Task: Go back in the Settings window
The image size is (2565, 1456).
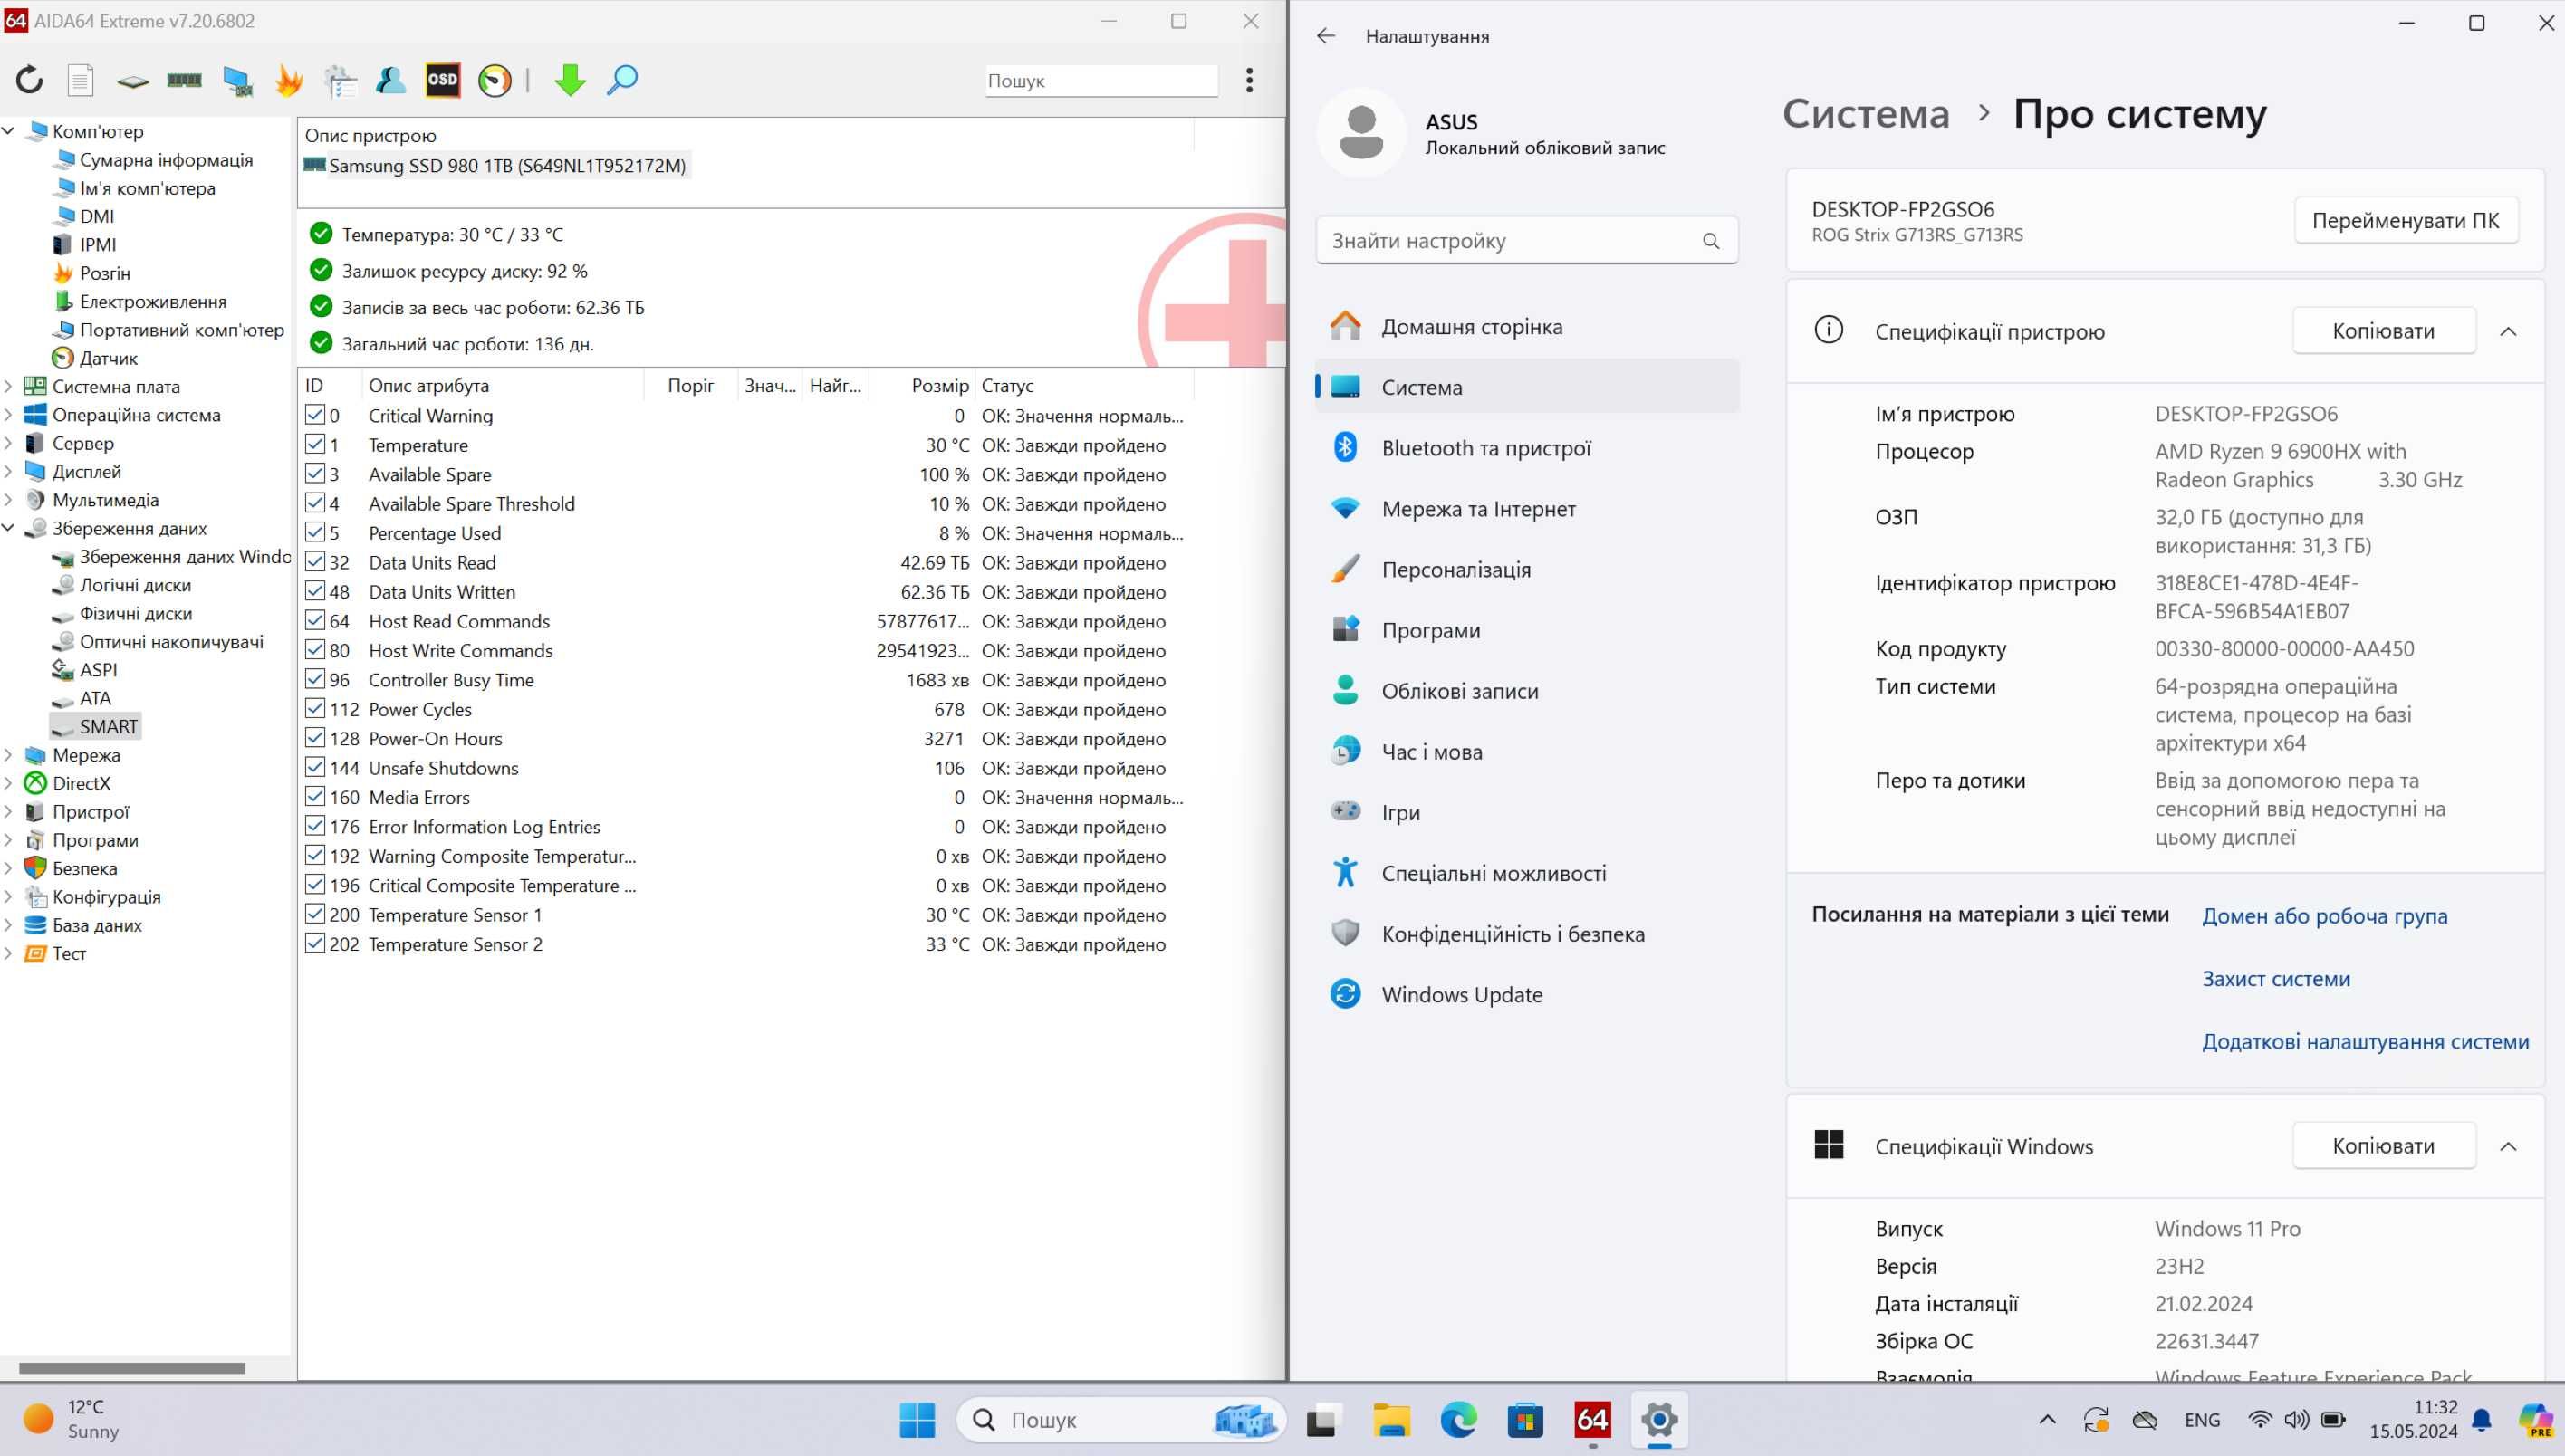Action: [x=1326, y=36]
